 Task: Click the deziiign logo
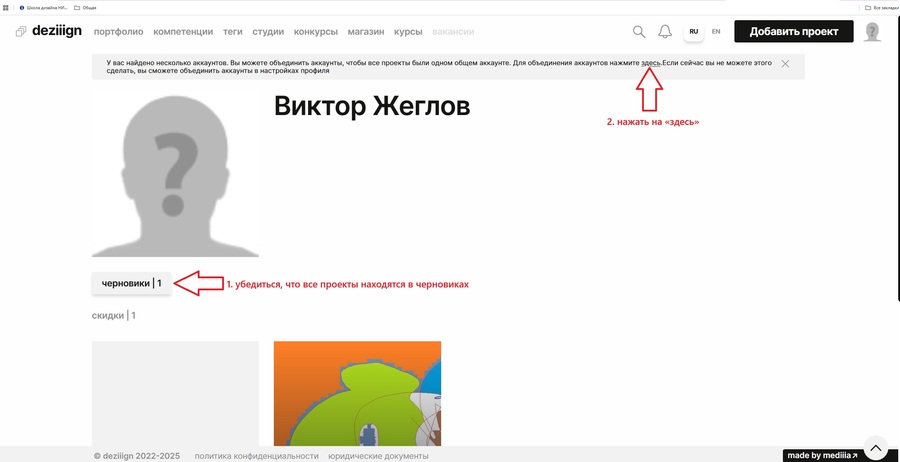tap(49, 32)
